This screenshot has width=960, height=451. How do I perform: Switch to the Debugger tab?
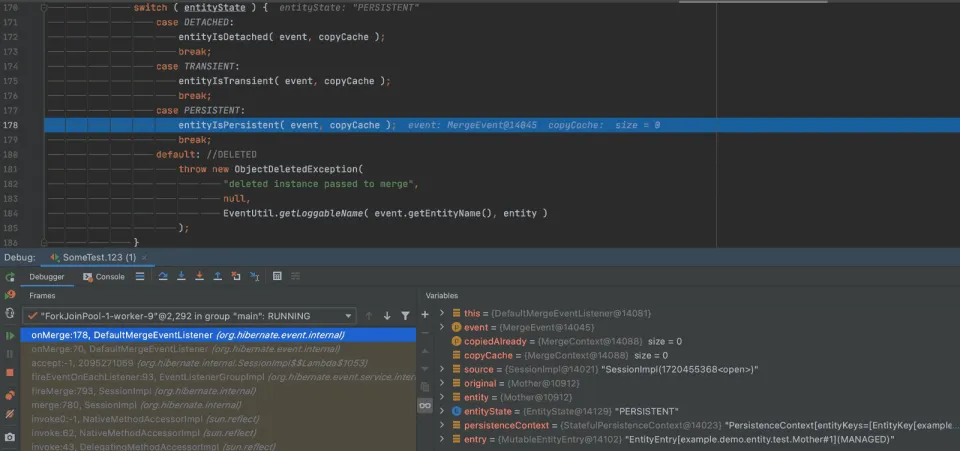pyautogui.click(x=47, y=277)
